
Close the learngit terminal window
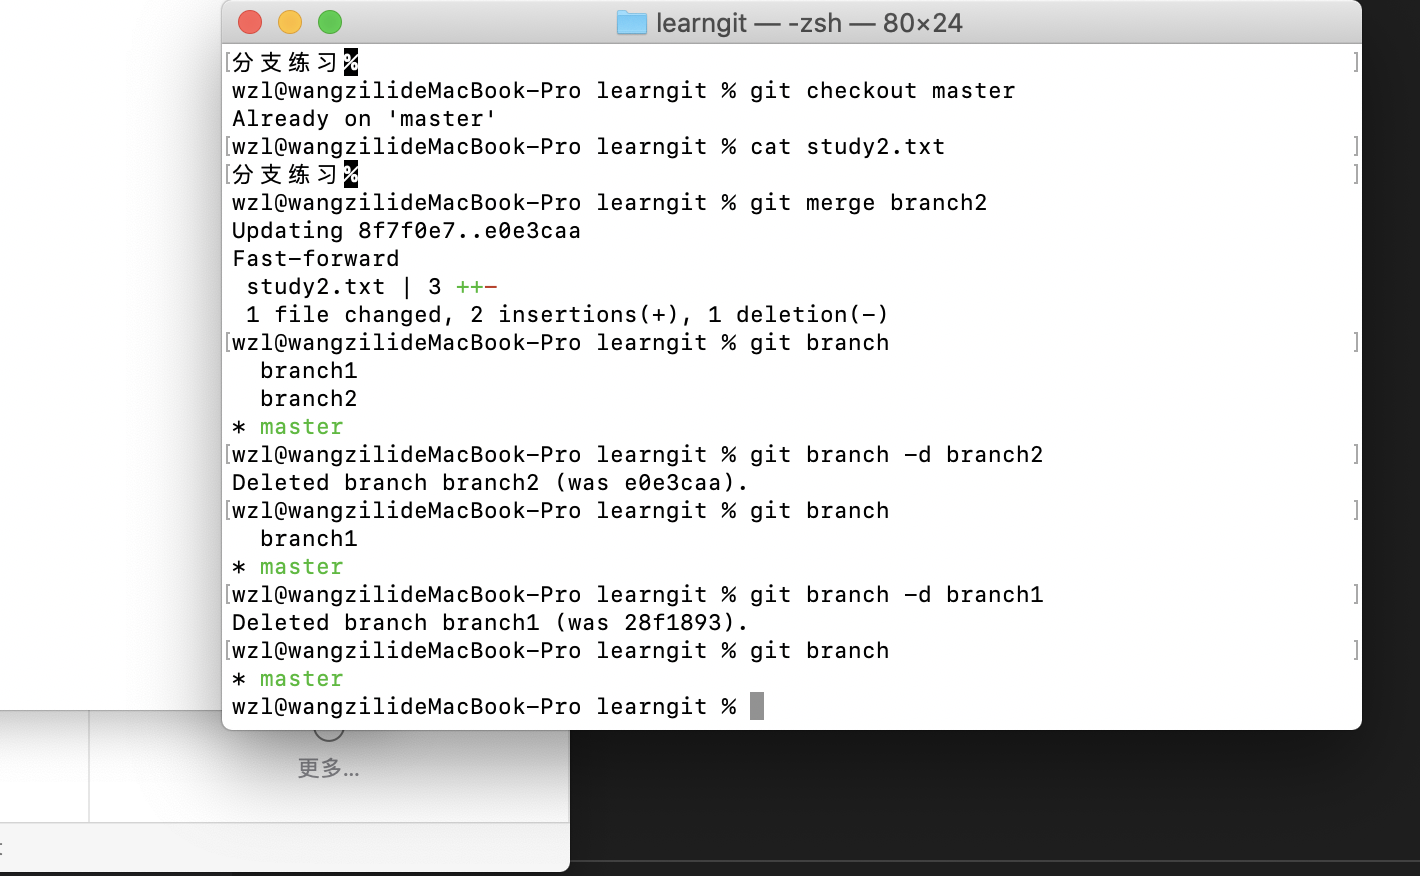[250, 22]
